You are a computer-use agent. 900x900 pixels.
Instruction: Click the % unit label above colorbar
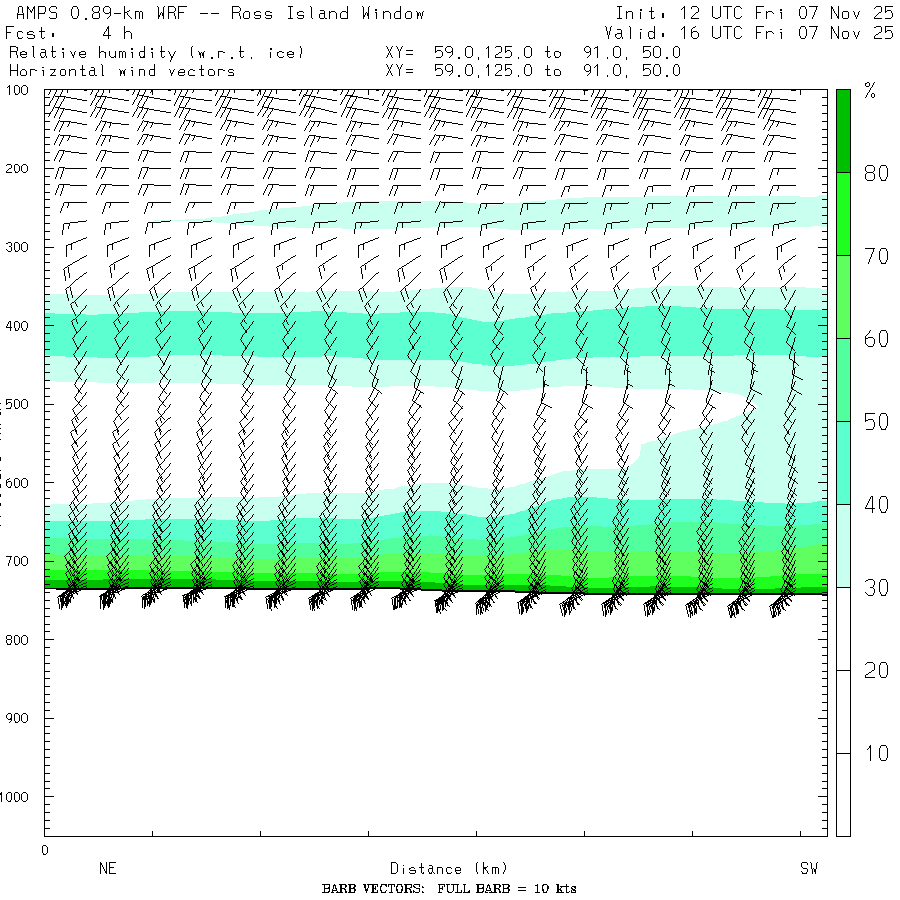(x=870, y=91)
